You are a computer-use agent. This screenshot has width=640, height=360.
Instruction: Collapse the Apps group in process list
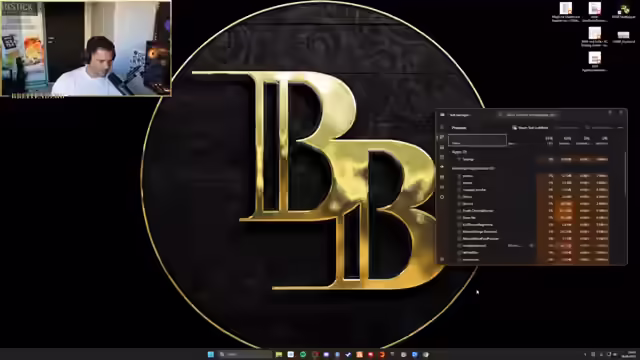(459, 152)
